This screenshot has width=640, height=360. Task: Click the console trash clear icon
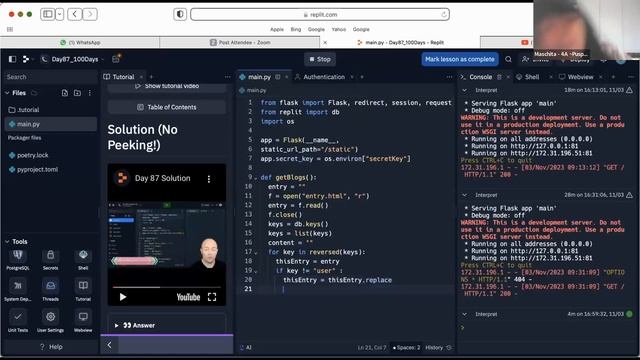coord(499,77)
